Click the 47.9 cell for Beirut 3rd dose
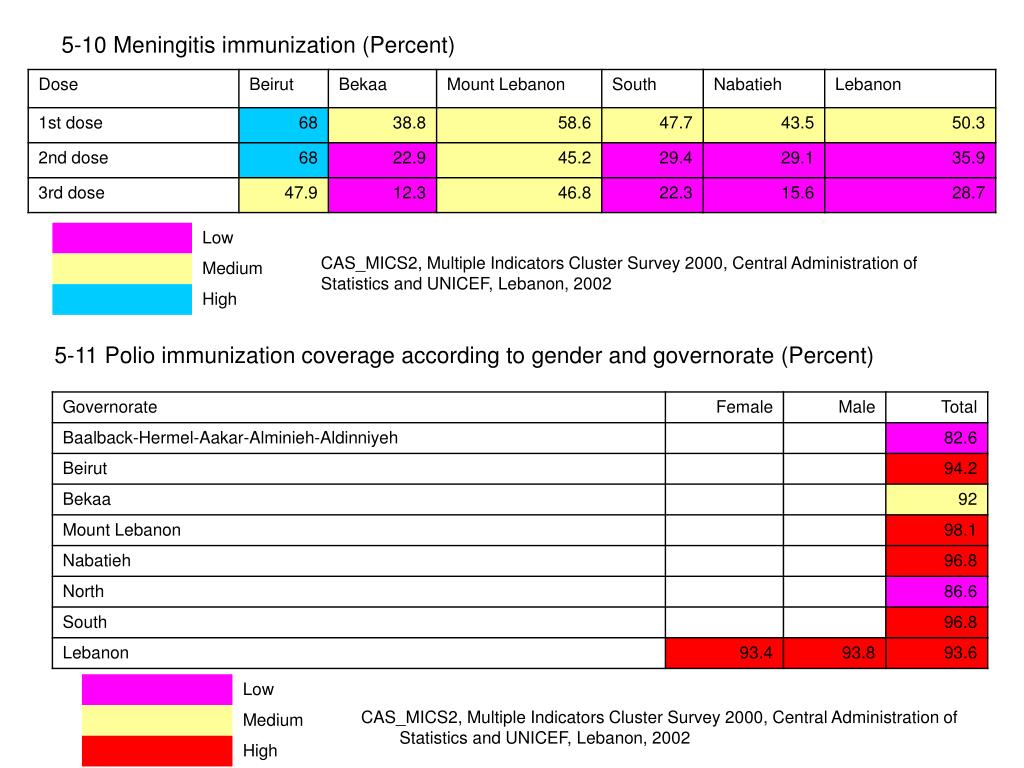 (283, 195)
